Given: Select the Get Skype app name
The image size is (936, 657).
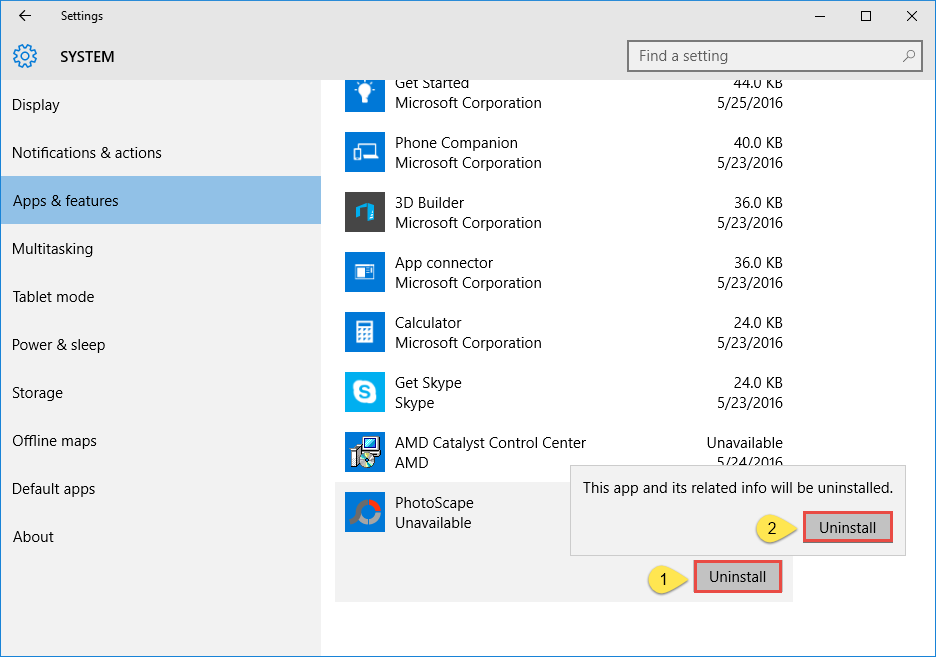Looking at the screenshot, I should (428, 383).
